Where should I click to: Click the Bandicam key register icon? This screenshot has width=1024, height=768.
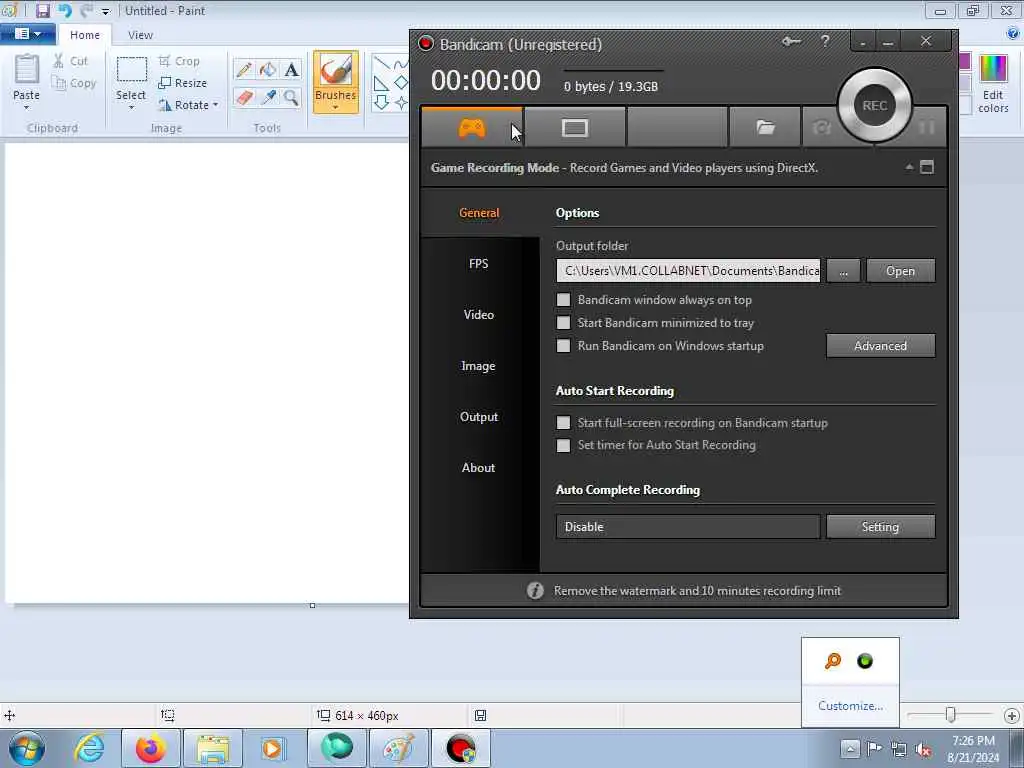[x=791, y=42]
